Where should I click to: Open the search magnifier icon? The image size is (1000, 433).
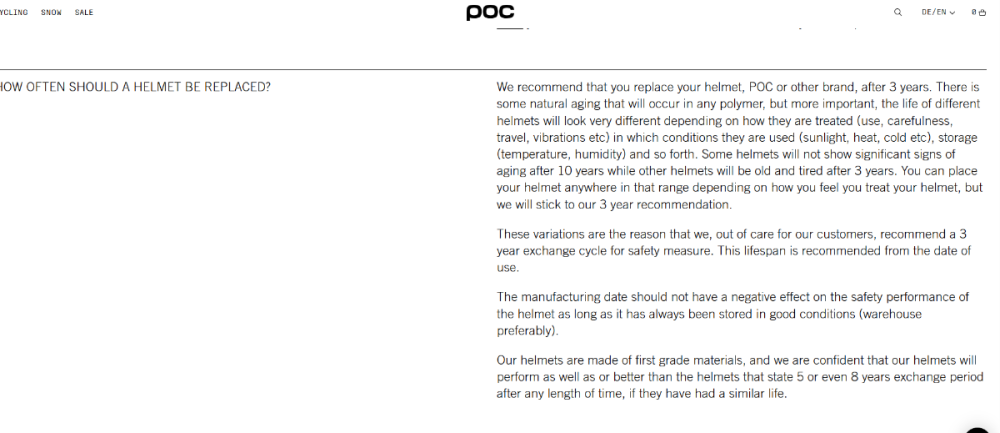(897, 12)
